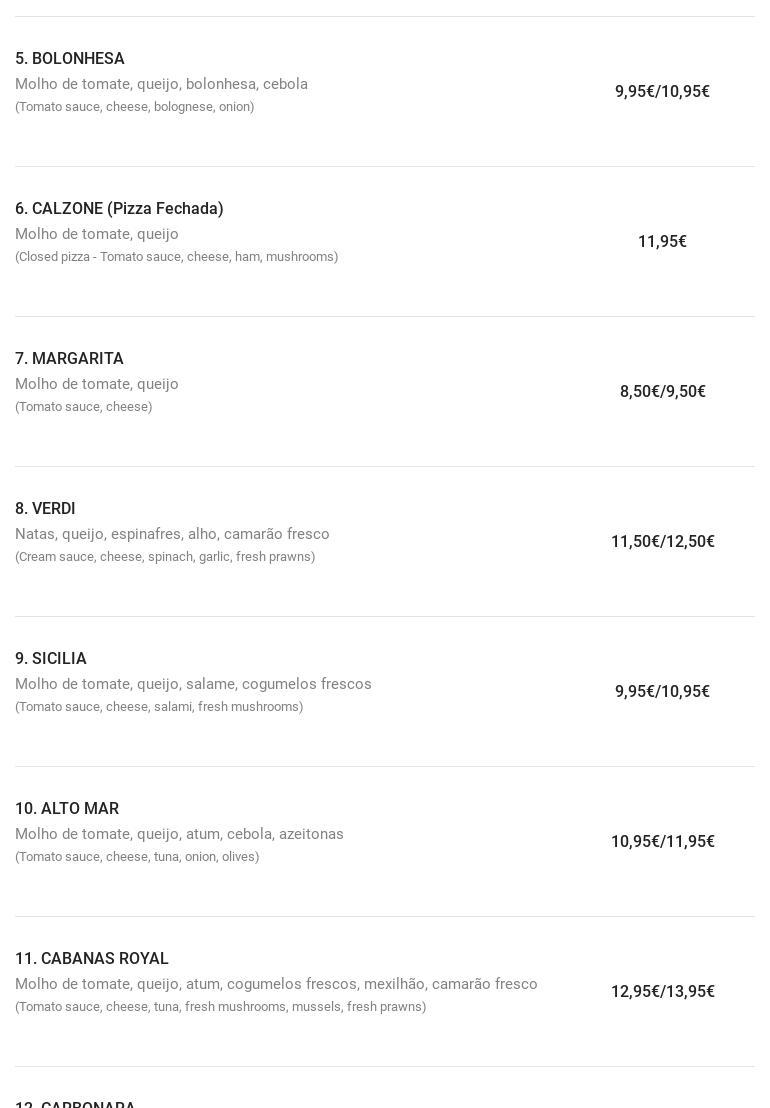
Task: Select the Alto Mar price 10,95€/11,95€
Action: coord(662,842)
